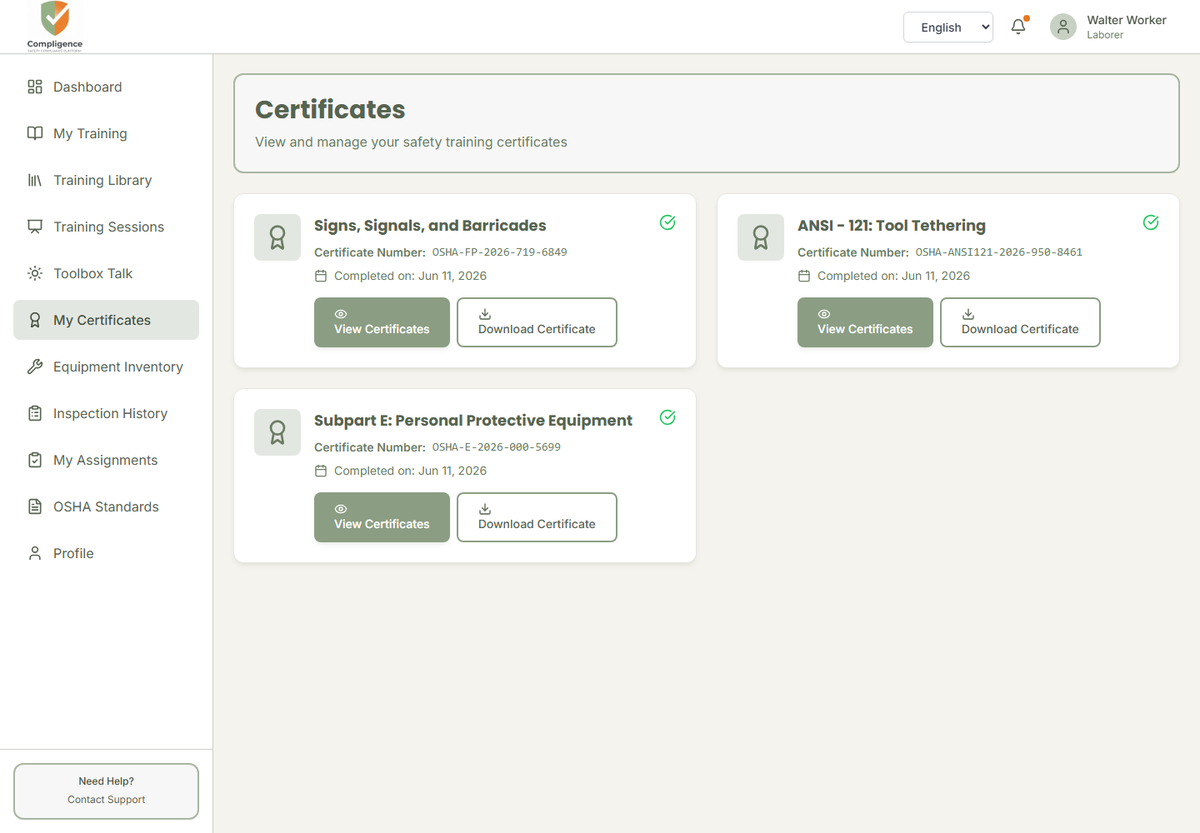Download the Signs, Signals, and Barricades certificate
Screen dimensions: 1200x833
(537, 322)
